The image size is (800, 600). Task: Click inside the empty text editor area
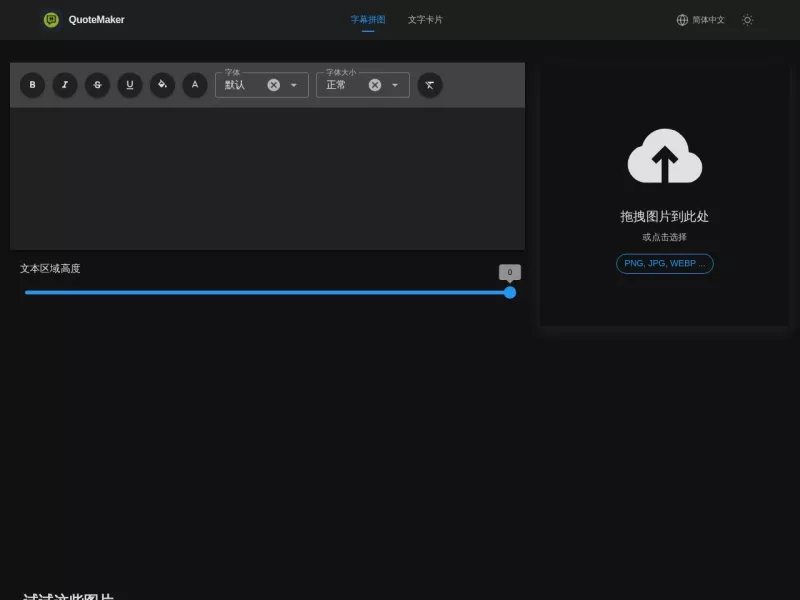(267, 179)
